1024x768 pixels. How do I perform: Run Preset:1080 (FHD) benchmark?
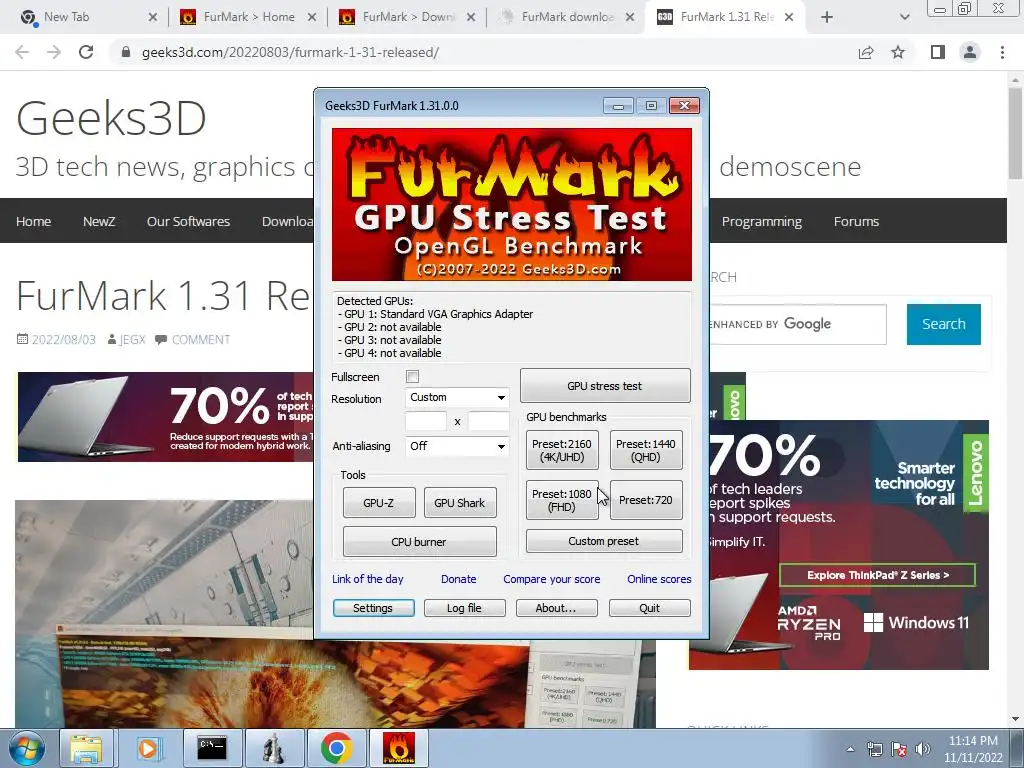click(x=562, y=500)
